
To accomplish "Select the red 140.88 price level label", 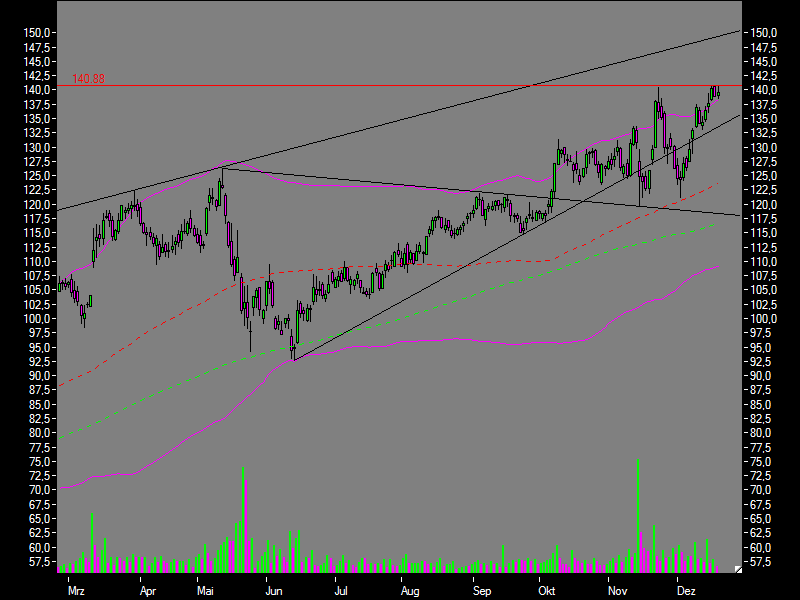I will (x=88, y=79).
